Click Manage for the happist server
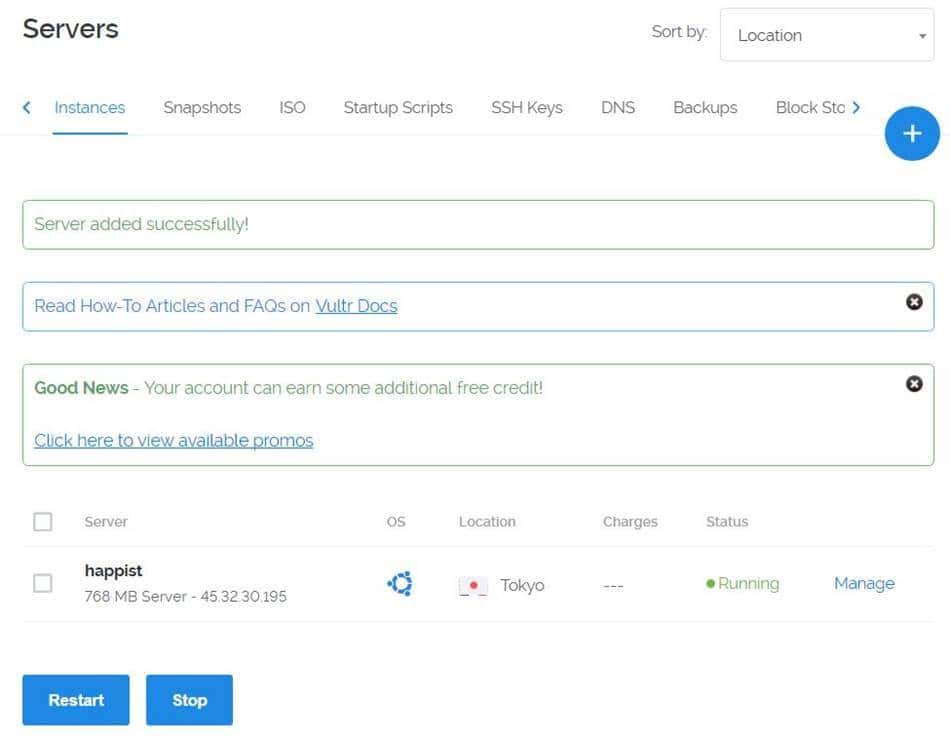The image size is (950, 741). click(x=864, y=584)
